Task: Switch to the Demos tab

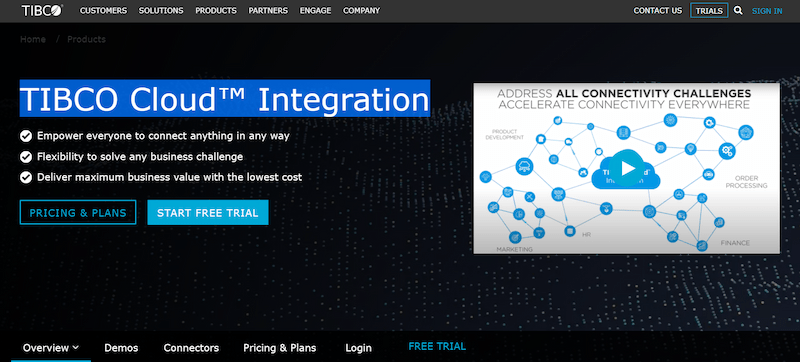Action: coord(121,348)
